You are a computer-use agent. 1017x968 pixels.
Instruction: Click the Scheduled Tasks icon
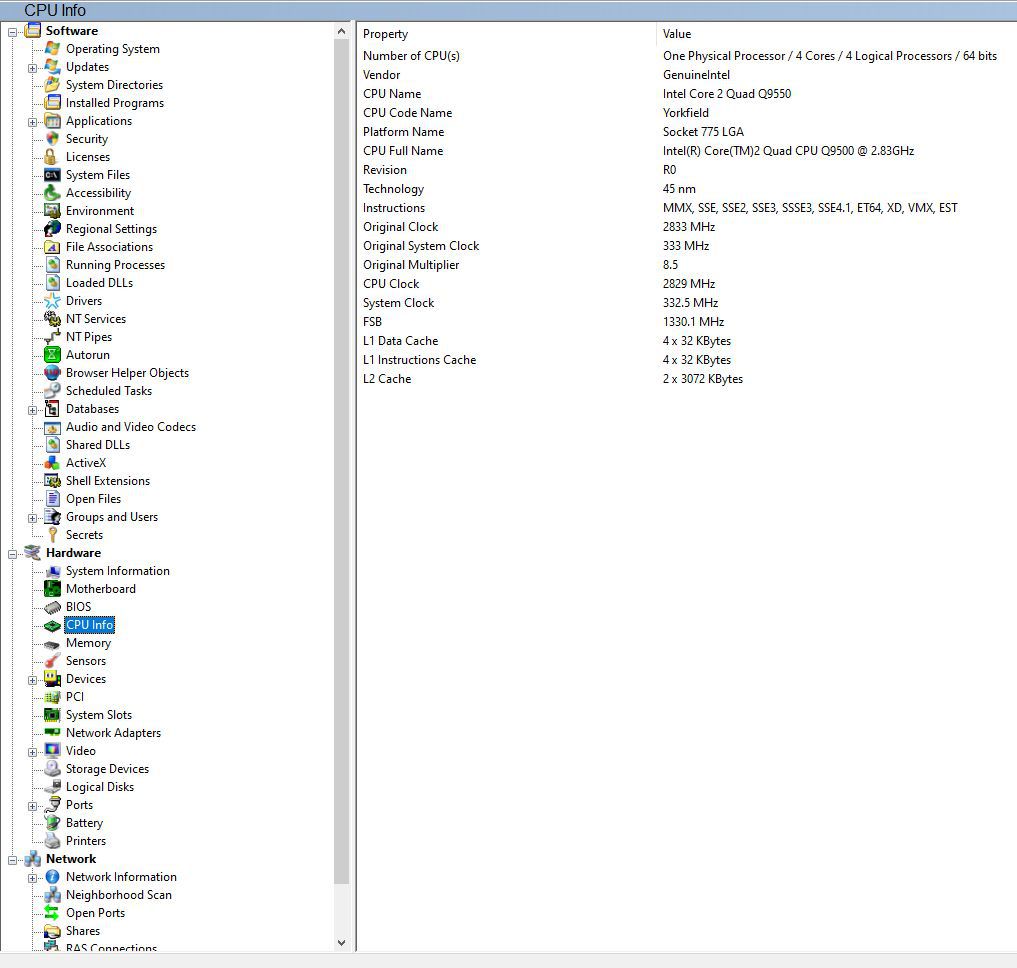(53, 391)
